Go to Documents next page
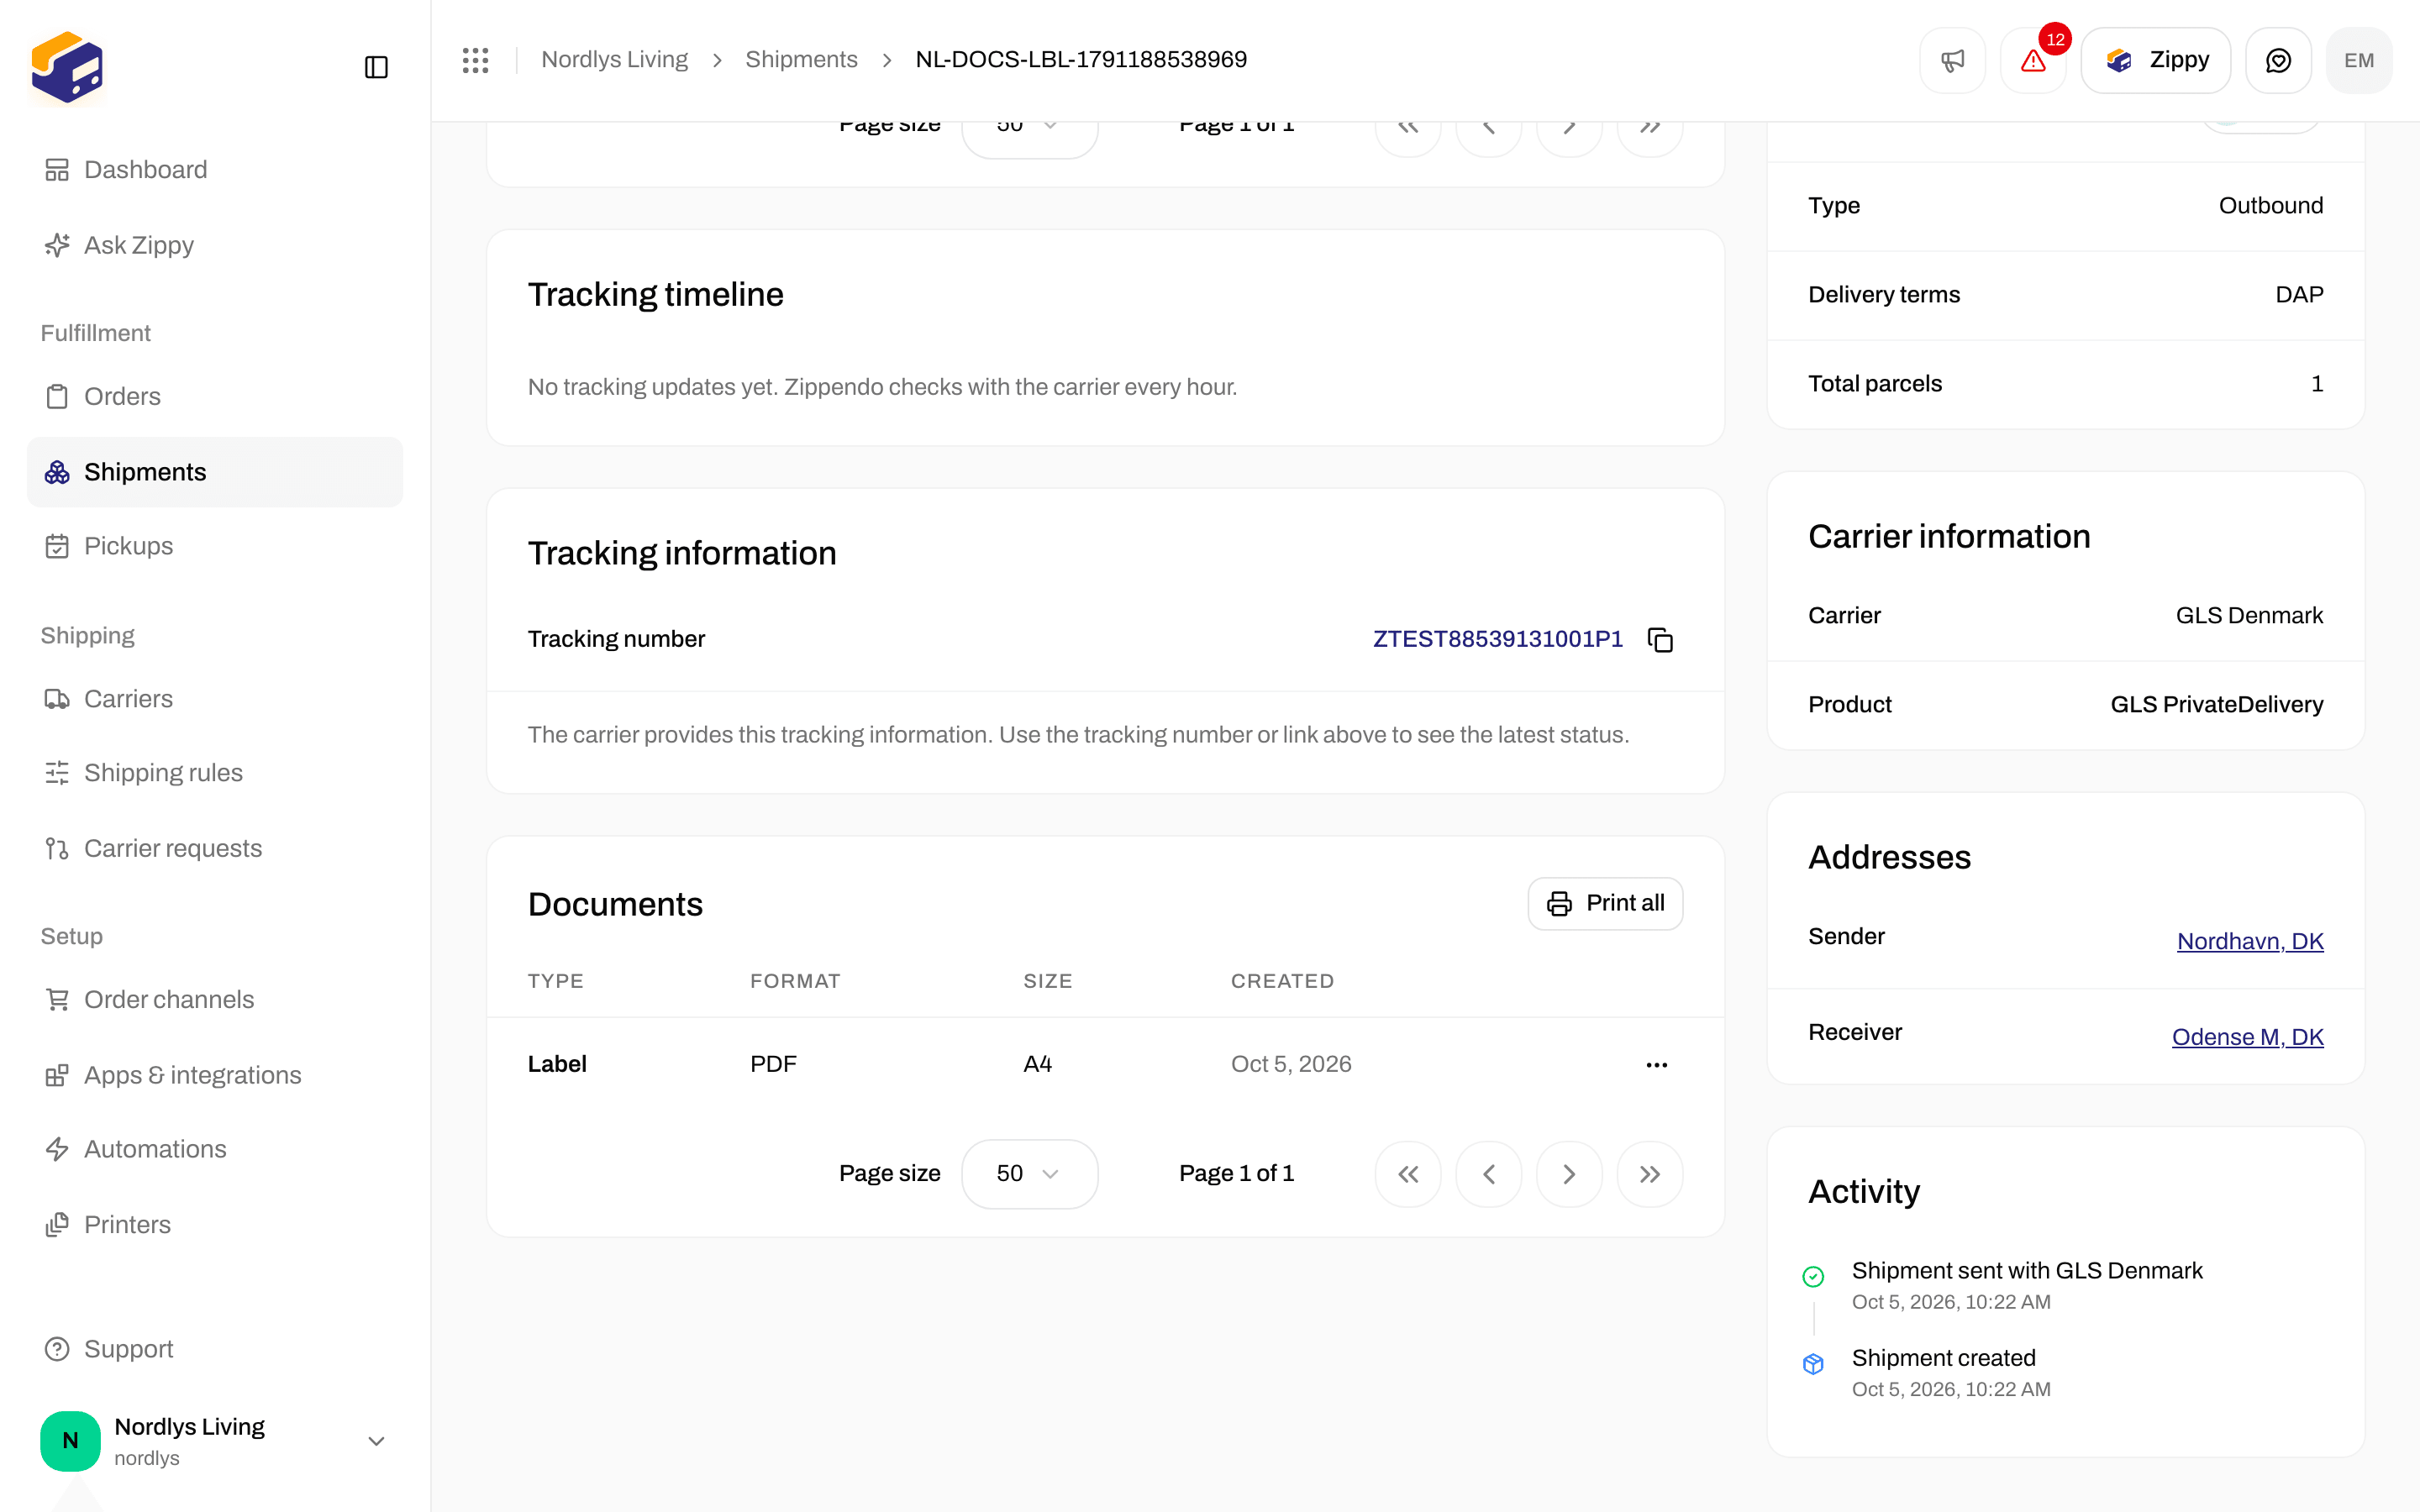The height and width of the screenshot is (1512, 2420). coord(1569,1174)
